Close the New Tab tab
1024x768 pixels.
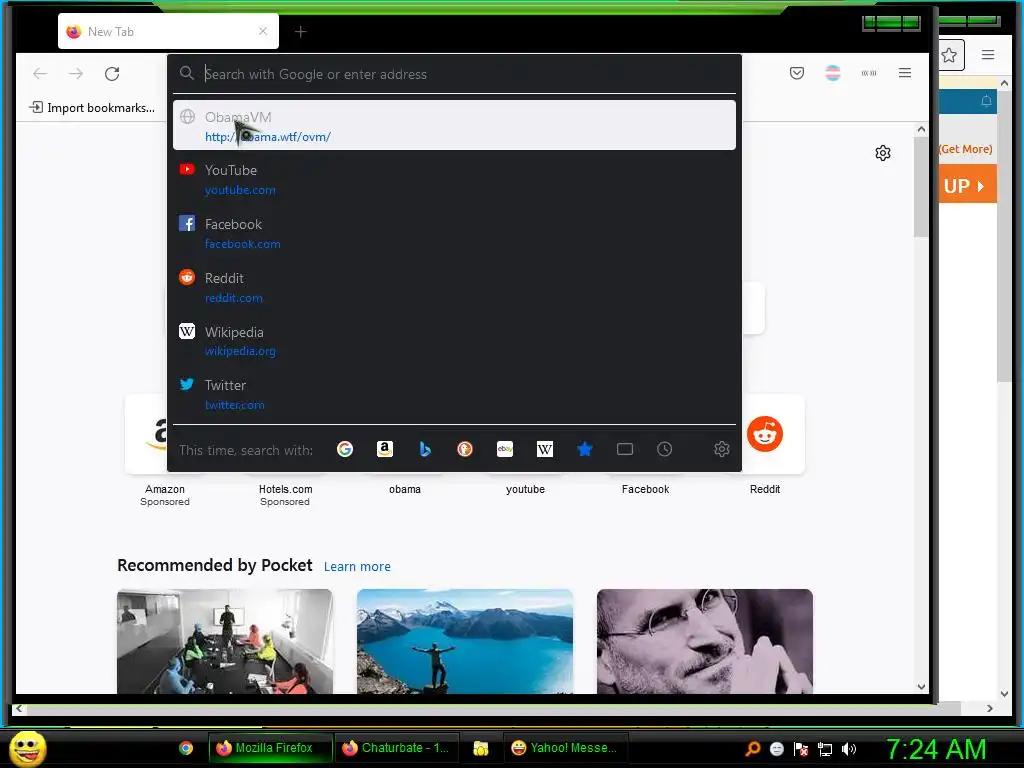pos(263,31)
